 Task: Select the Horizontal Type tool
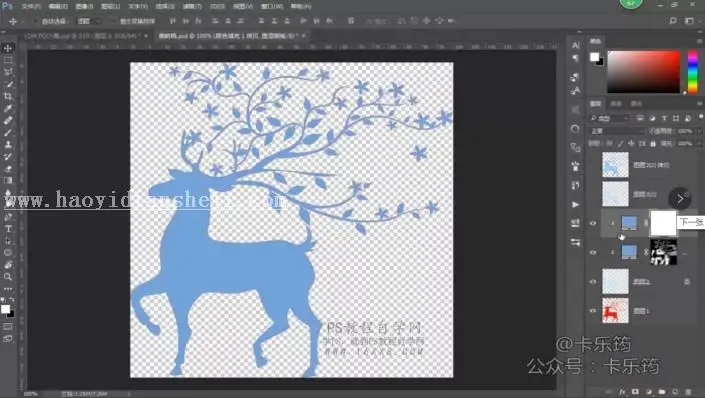tap(8, 229)
